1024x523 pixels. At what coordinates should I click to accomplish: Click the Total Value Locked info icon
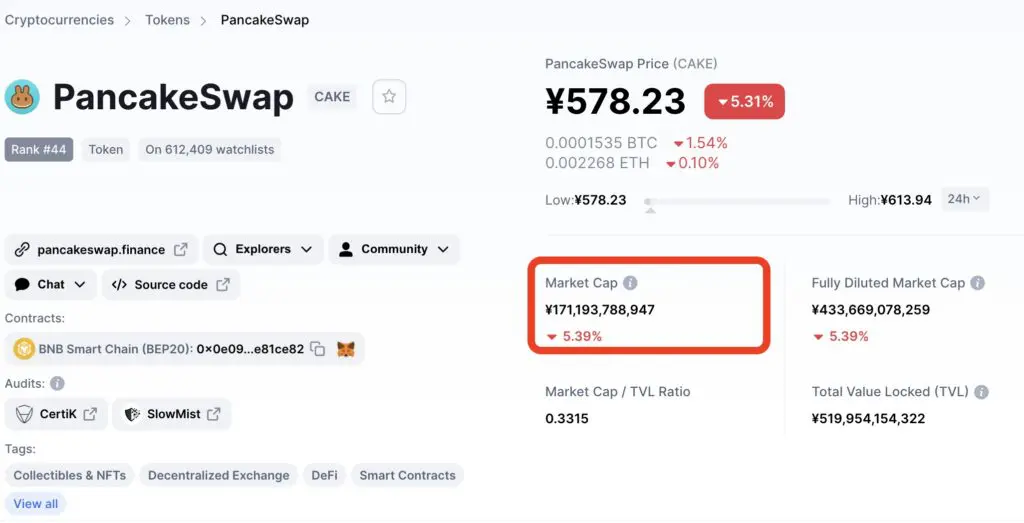coord(981,392)
